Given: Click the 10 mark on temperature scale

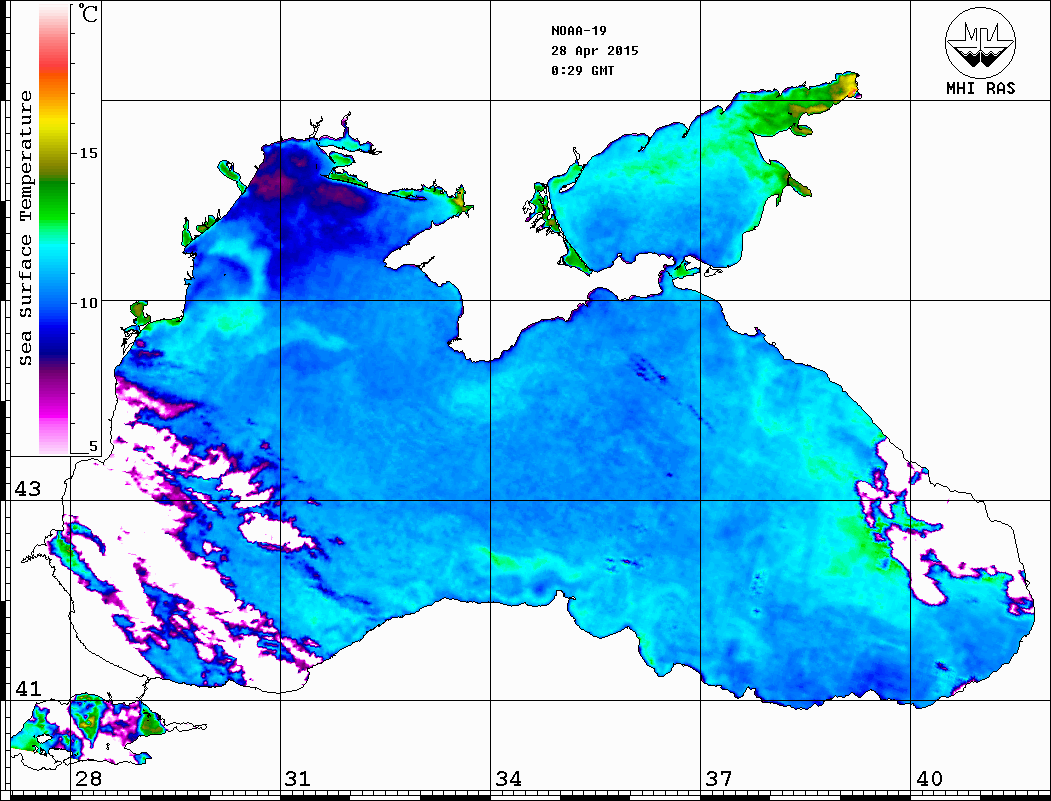Looking at the screenshot, I should pos(88,303).
